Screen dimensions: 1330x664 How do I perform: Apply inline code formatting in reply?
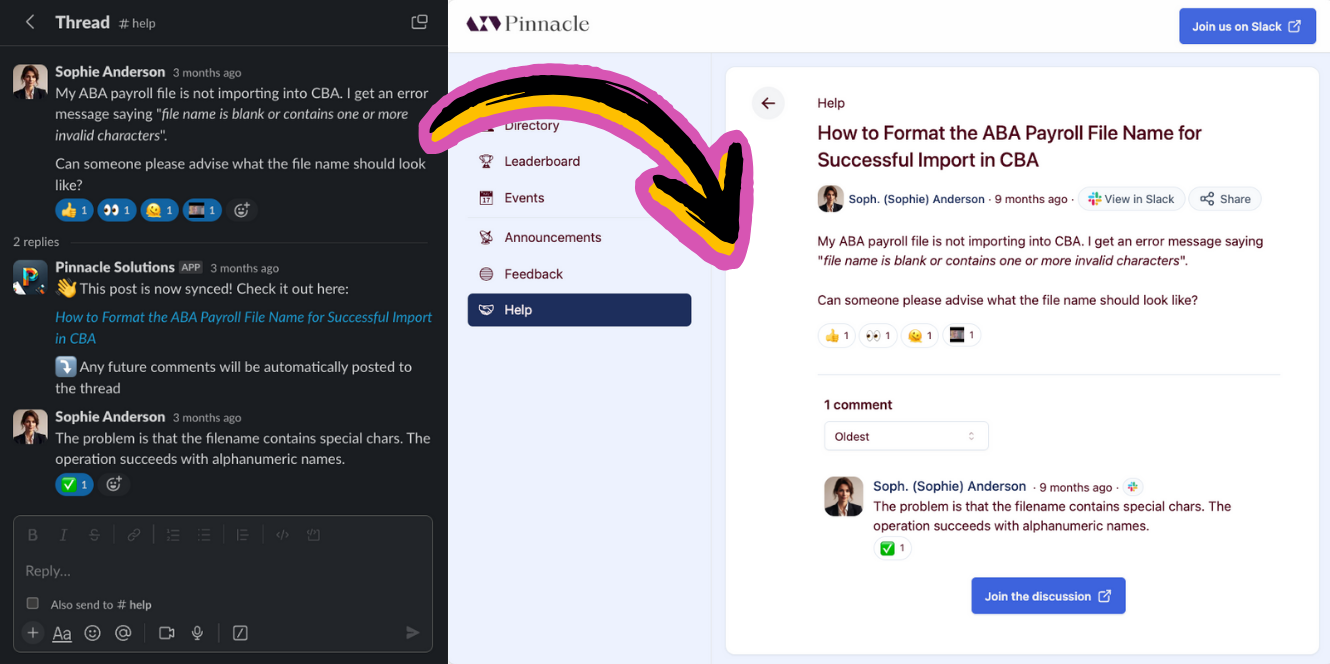tap(282, 535)
